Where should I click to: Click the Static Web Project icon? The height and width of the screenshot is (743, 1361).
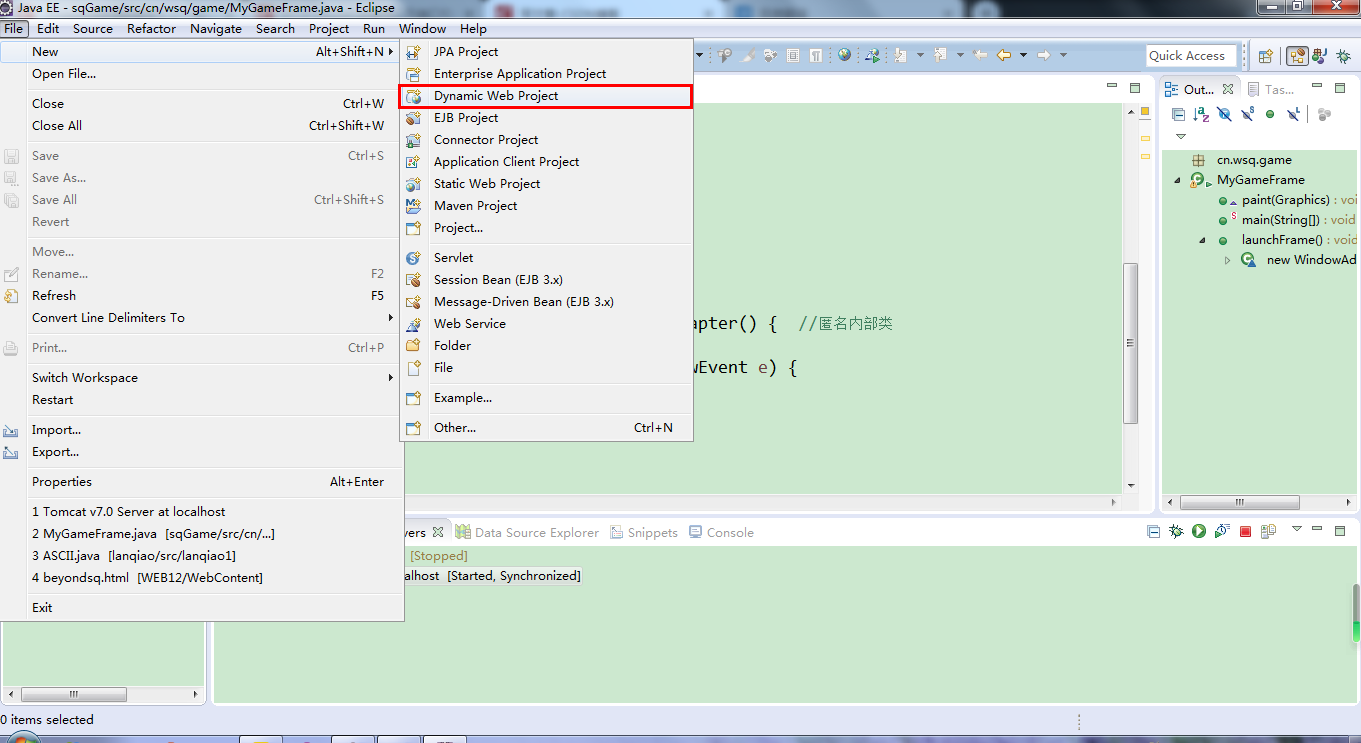pyautogui.click(x=414, y=184)
